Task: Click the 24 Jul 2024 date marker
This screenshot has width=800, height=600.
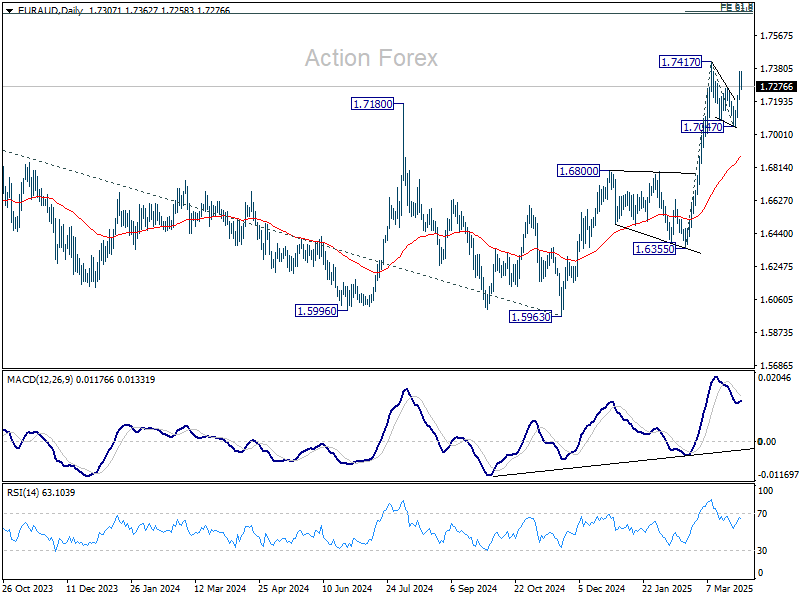Action: coord(409,588)
